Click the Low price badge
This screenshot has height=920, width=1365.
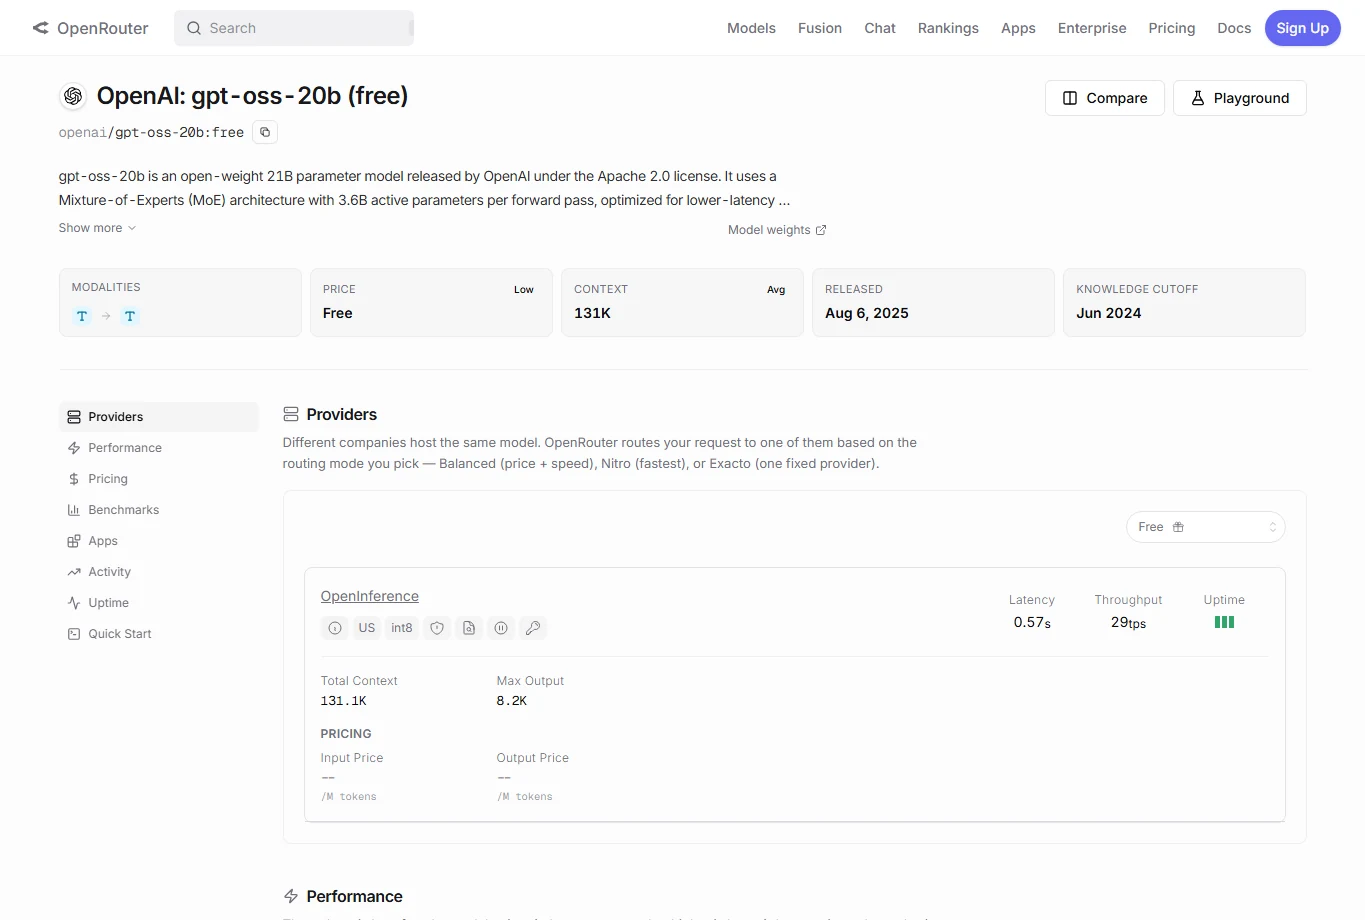click(524, 290)
